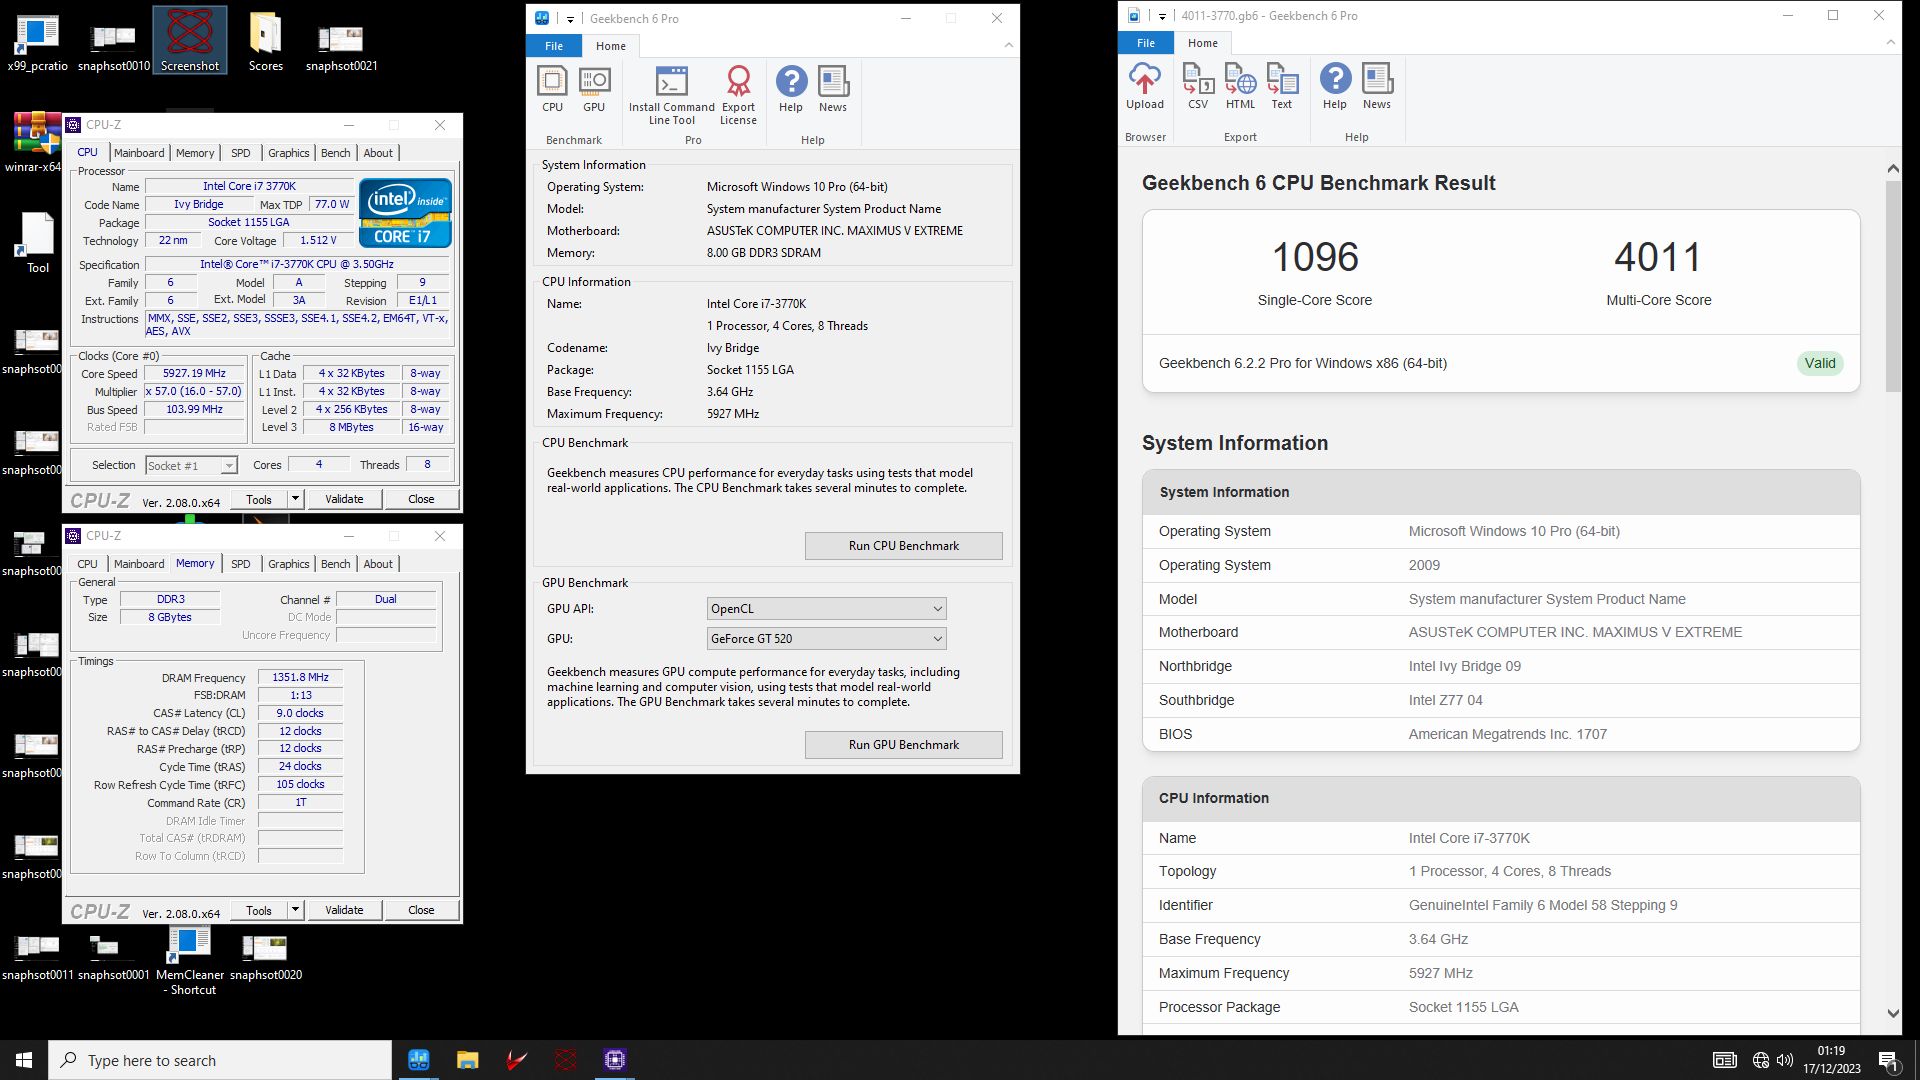Click the Export License icon

pos(738,96)
